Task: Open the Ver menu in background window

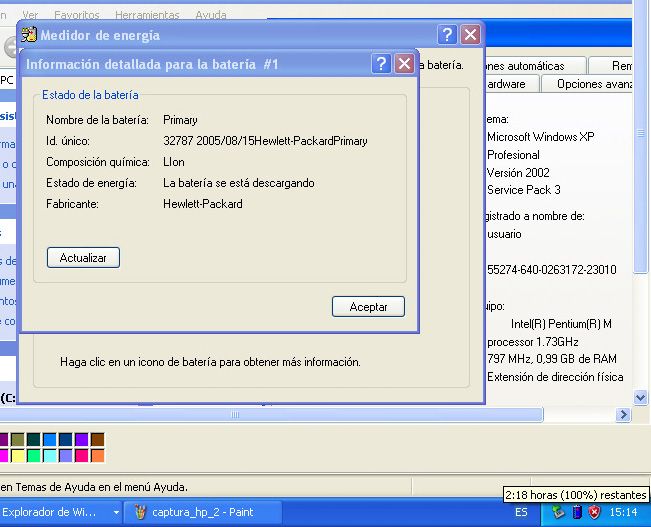Action: point(30,15)
